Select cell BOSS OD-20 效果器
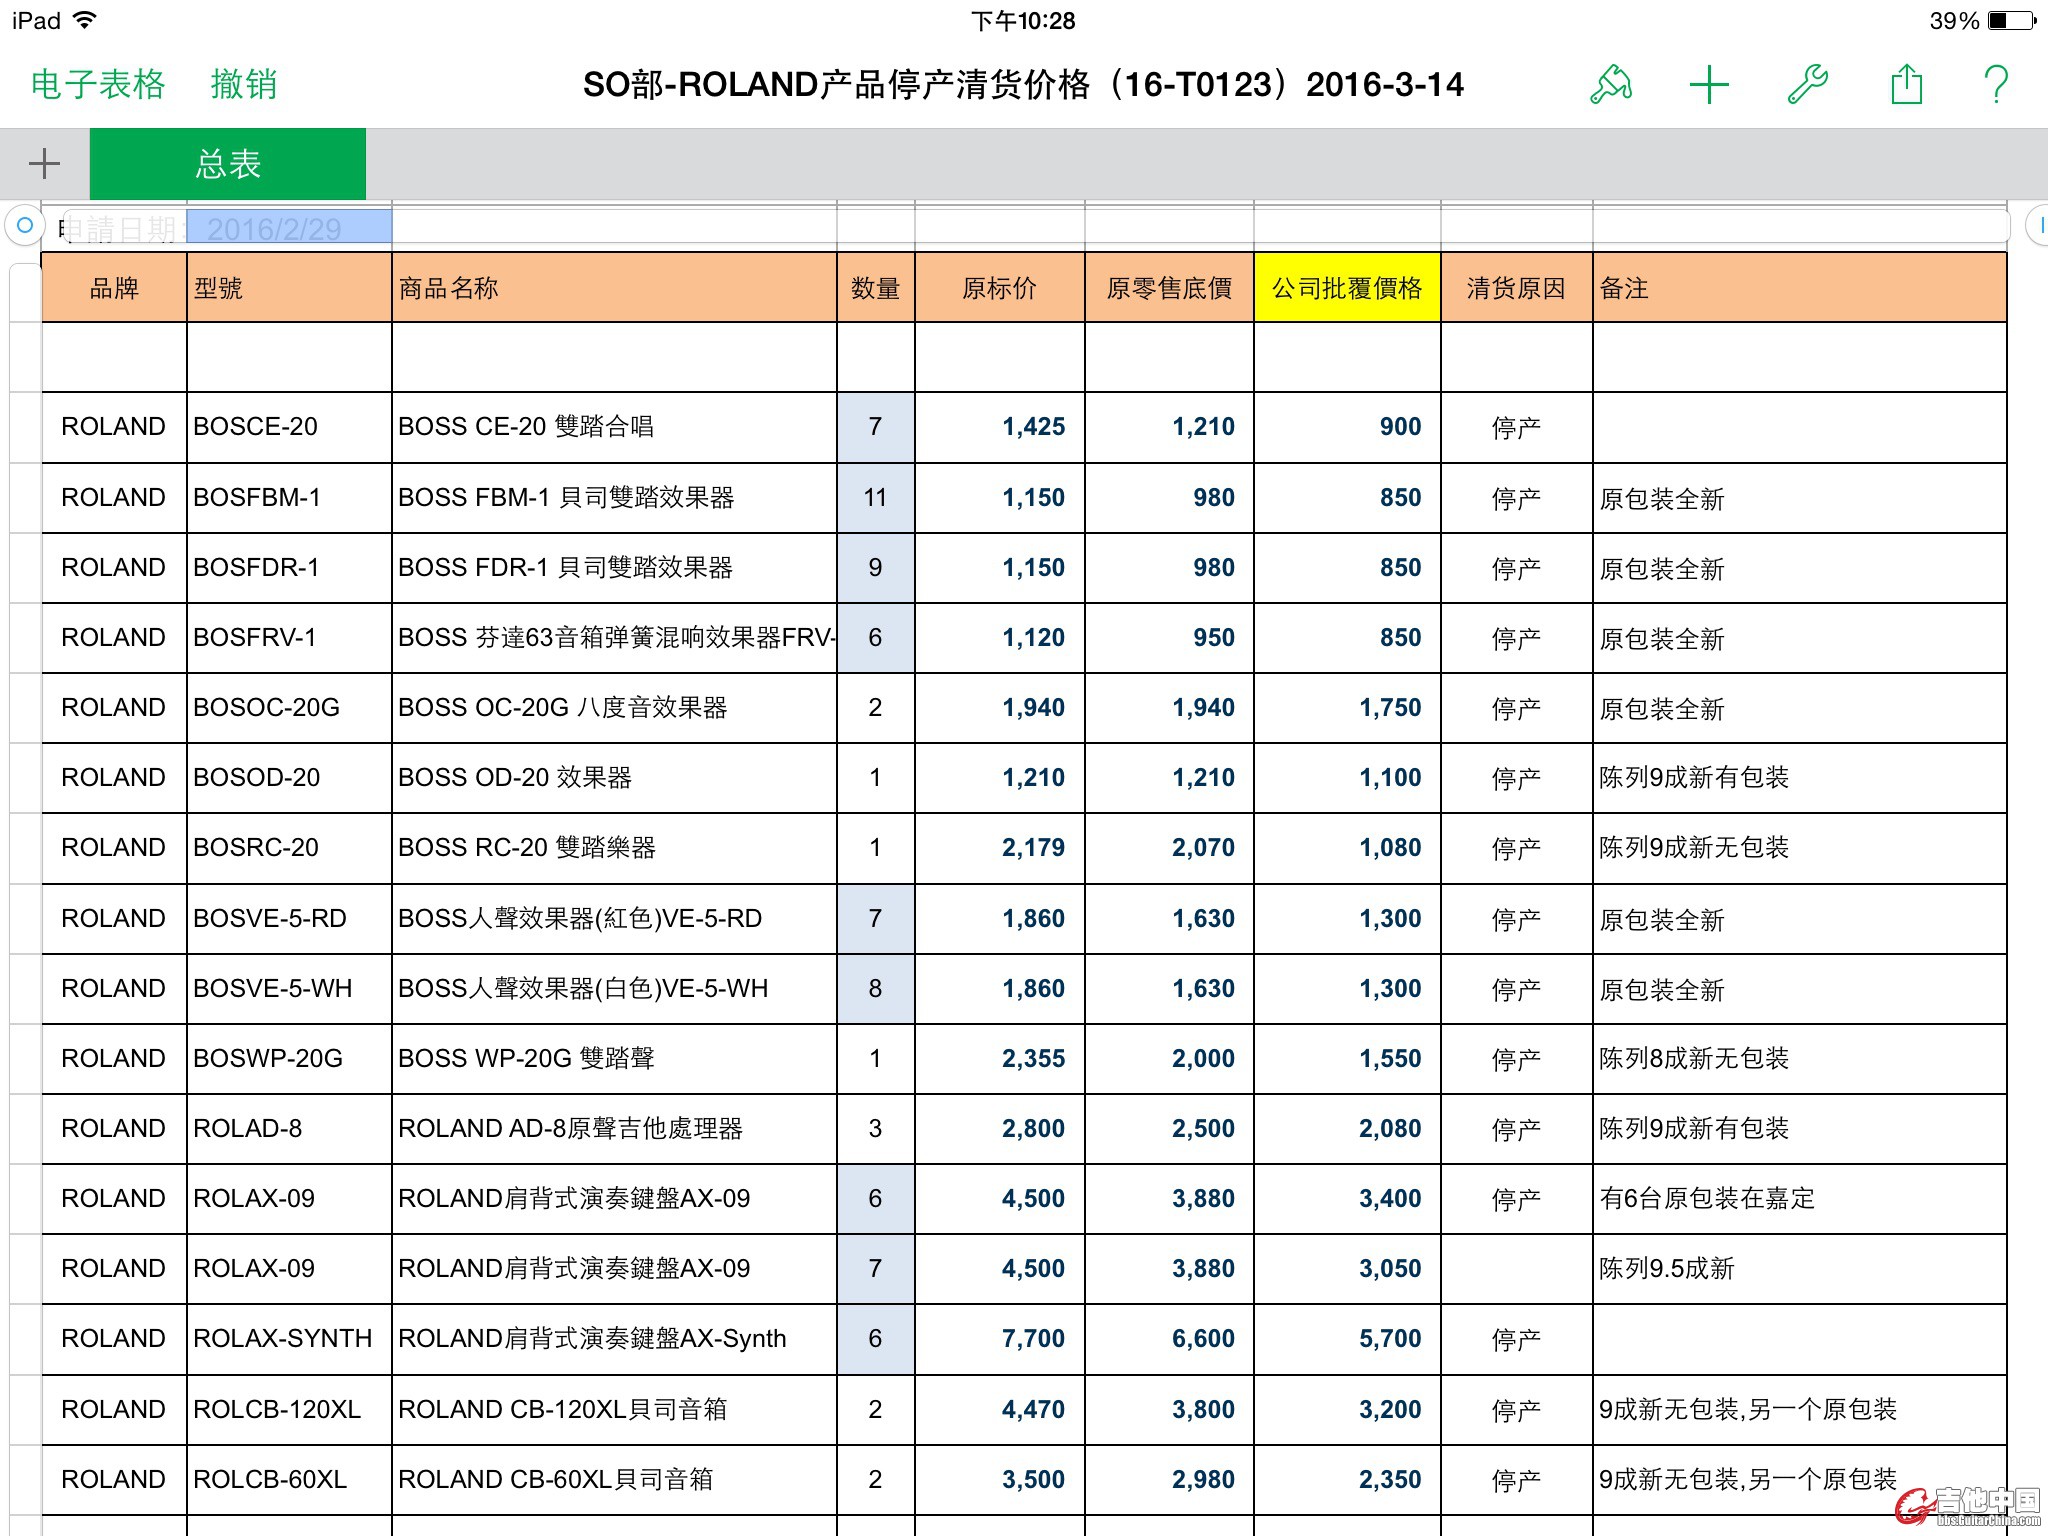 (614, 777)
